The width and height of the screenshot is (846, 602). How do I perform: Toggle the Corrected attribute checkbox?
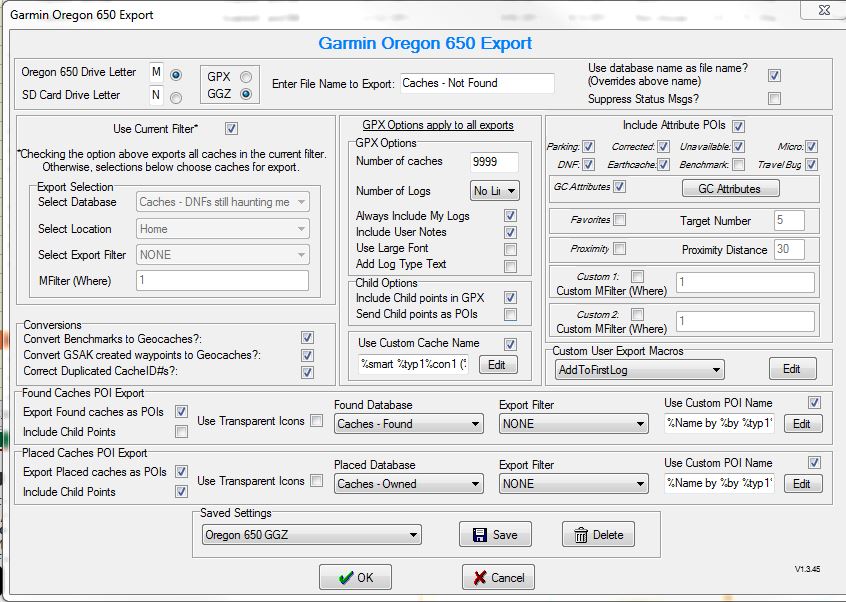click(x=663, y=147)
